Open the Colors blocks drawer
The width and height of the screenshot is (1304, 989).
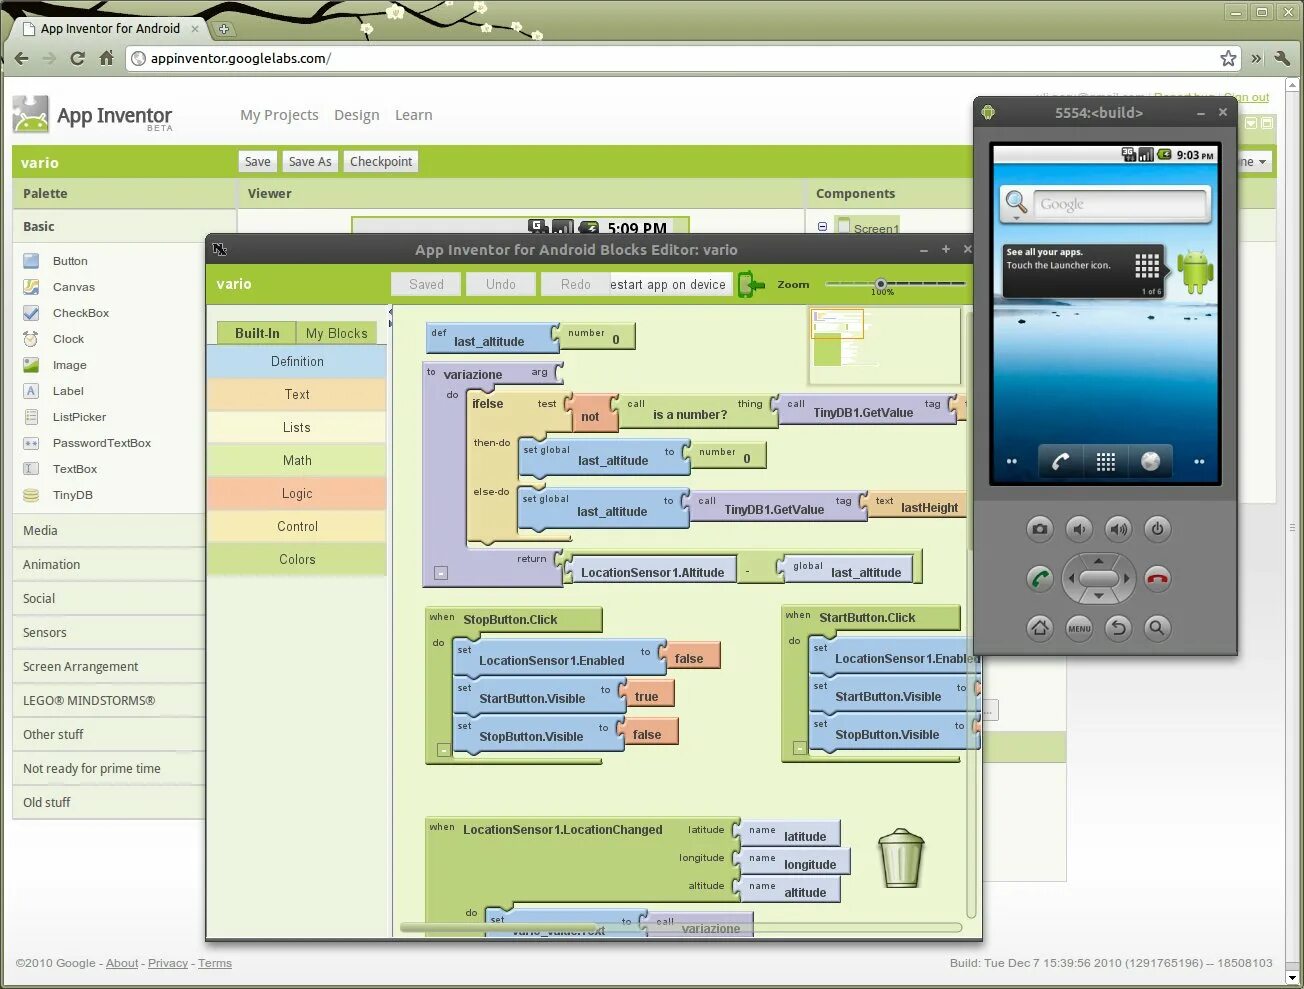pyautogui.click(x=297, y=560)
